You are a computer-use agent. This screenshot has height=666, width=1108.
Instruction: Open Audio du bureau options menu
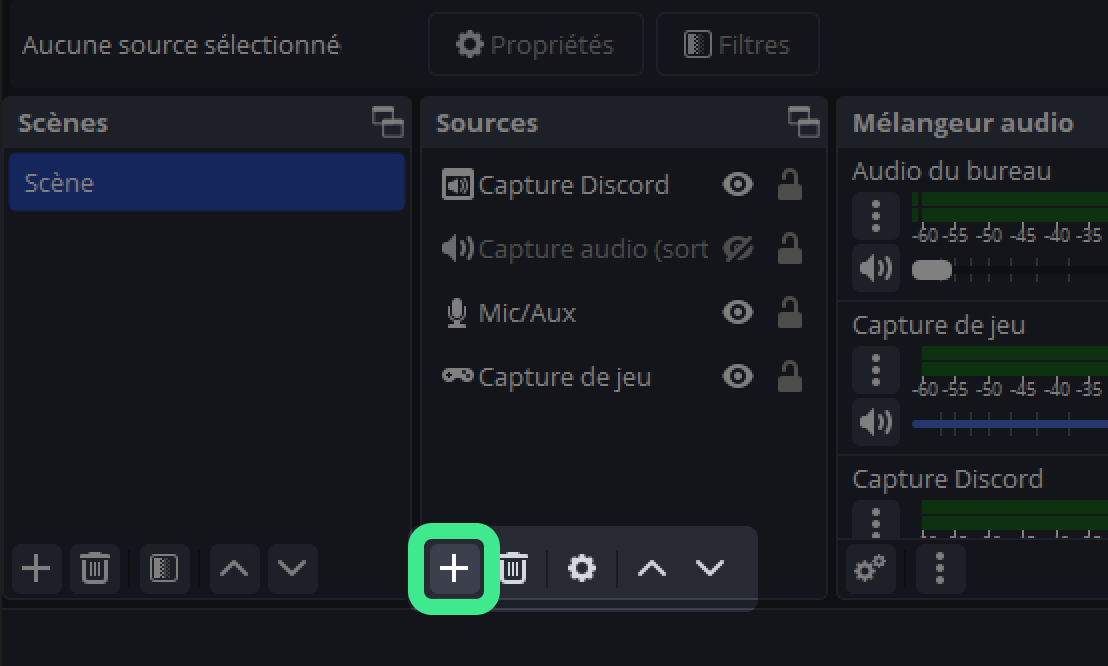point(876,216)
